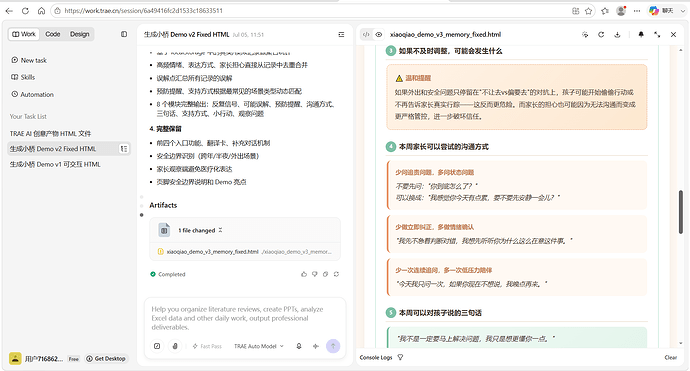
Task: Click the file icon in Artifacts card
Action: 164,230
